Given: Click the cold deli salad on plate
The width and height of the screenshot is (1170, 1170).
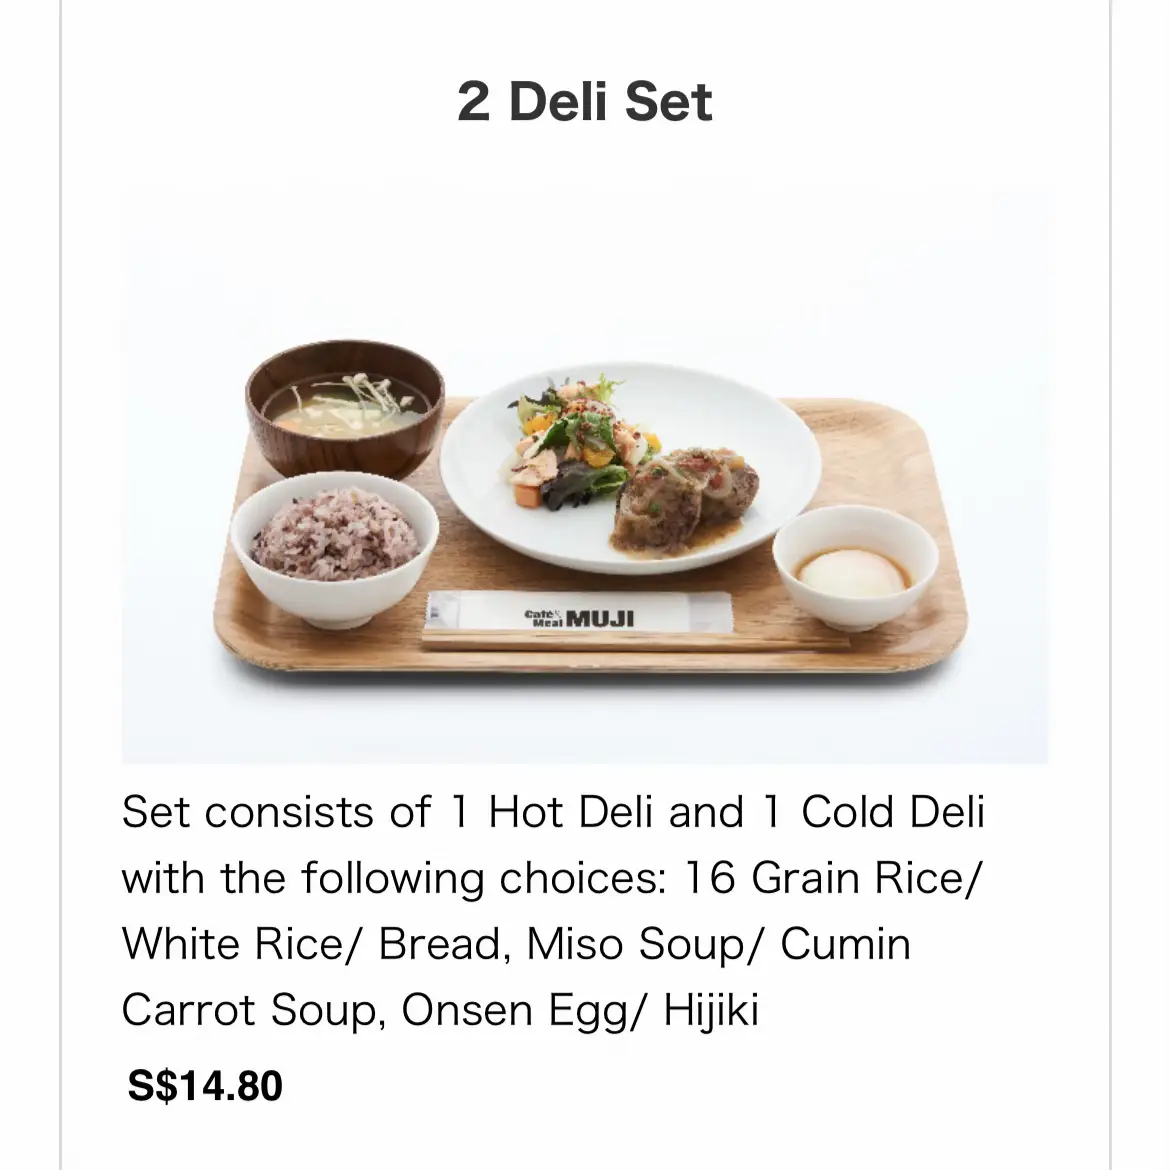Looking at the screenshot, I should 575,444.
